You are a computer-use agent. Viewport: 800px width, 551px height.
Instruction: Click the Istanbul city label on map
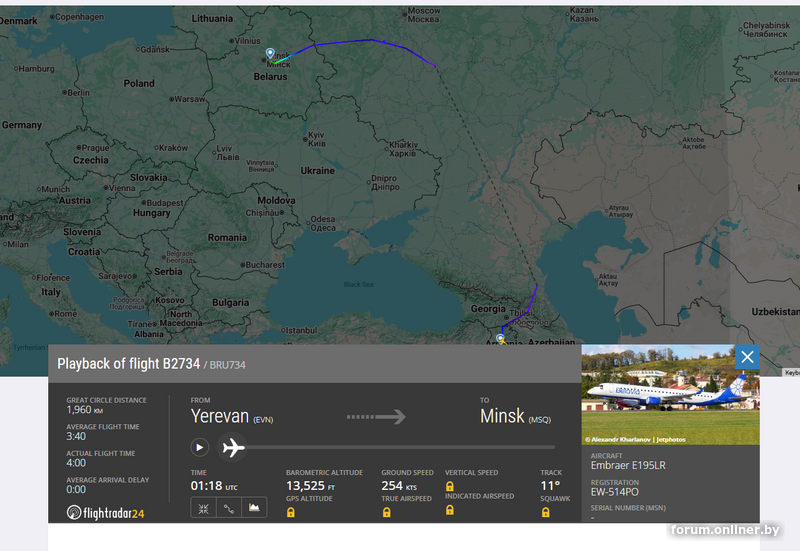301,330
